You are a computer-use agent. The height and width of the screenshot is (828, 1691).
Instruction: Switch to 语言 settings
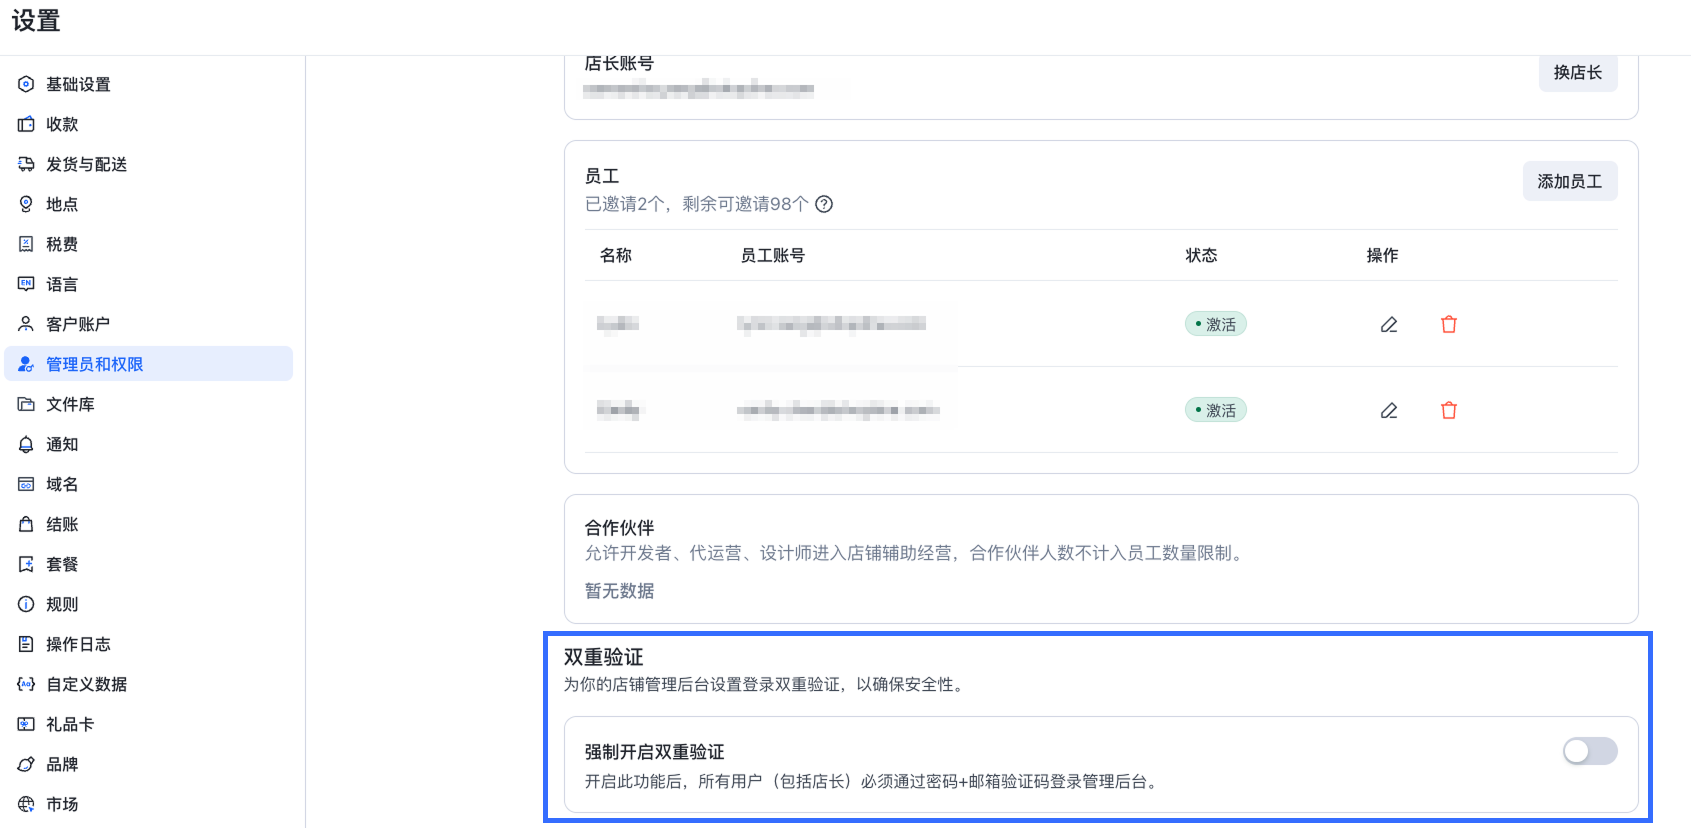(148, 284)
